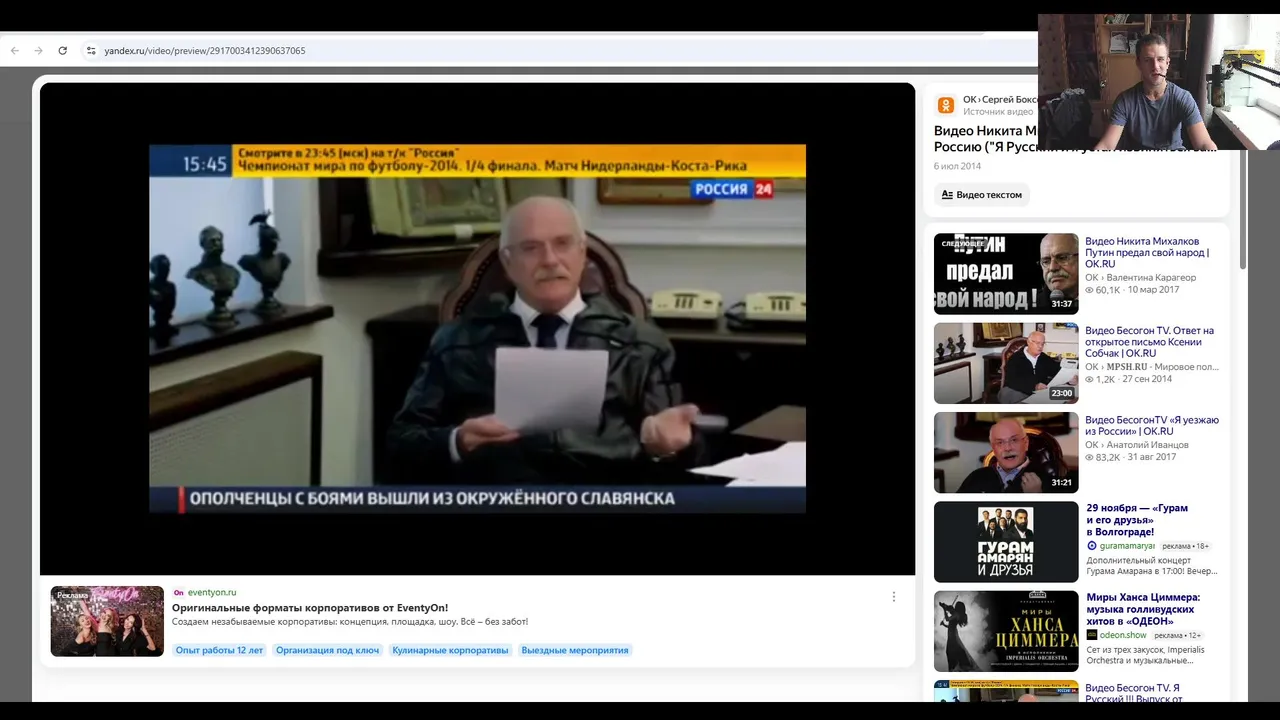Click the 6 июл 2014 date text
1280x720 pixels.
pyautogui.click(x=957, y=166)
